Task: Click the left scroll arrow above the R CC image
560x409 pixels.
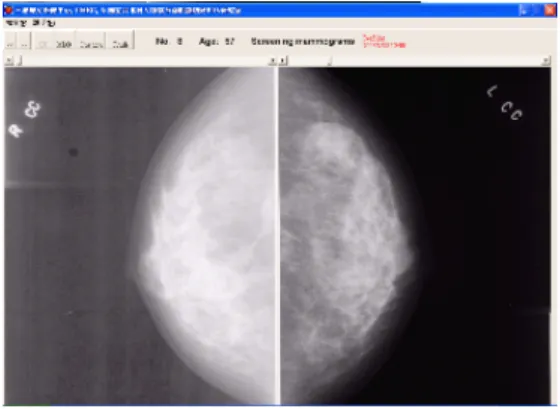Action: tap(9, 61)
